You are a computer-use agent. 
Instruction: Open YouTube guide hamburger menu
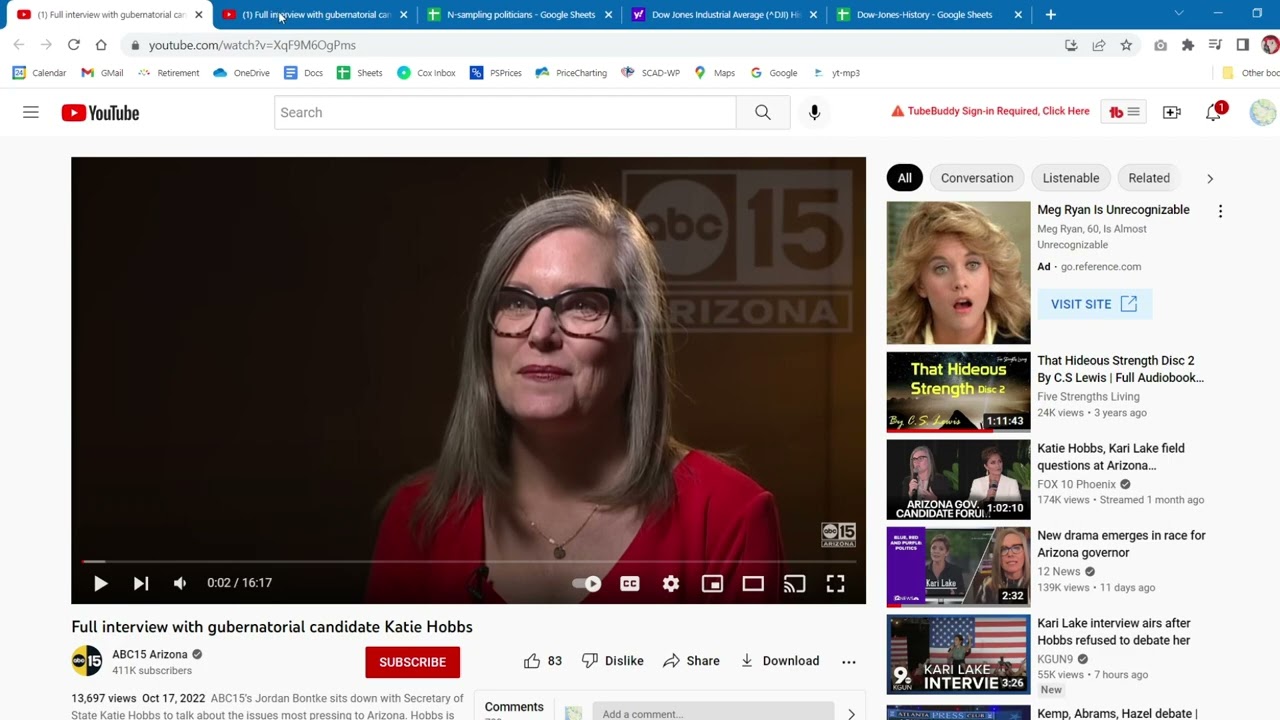pos(31,113)
